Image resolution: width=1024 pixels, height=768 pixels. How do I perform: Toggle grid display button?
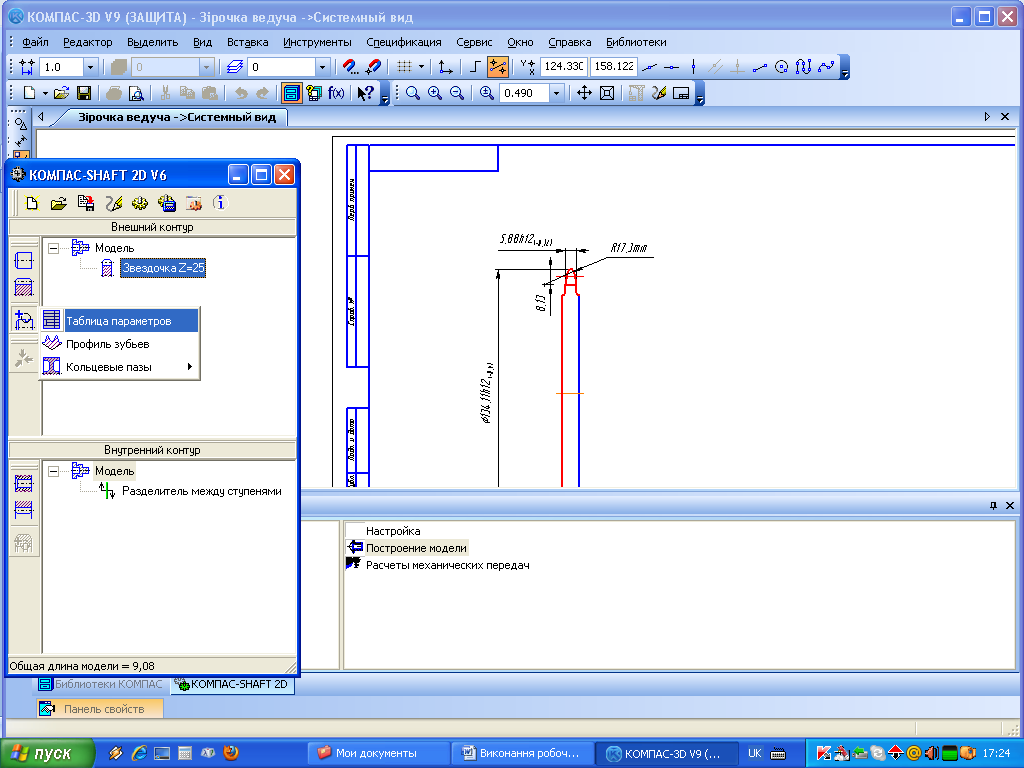[404, 67]
